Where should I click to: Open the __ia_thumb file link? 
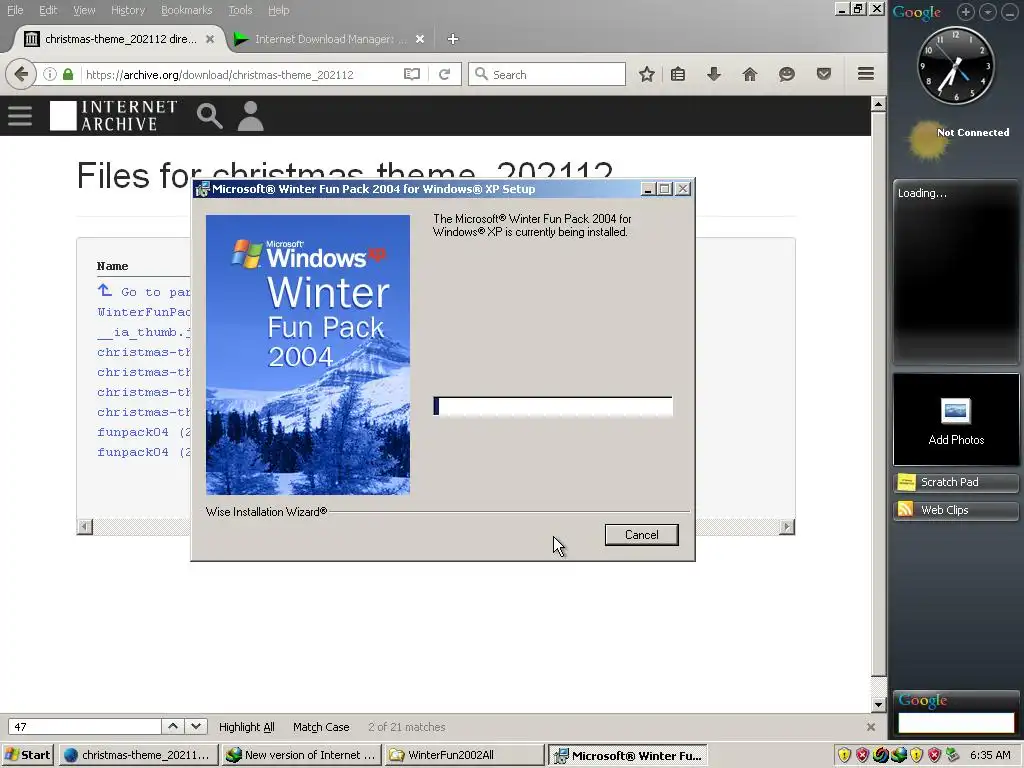pos(144,332)
